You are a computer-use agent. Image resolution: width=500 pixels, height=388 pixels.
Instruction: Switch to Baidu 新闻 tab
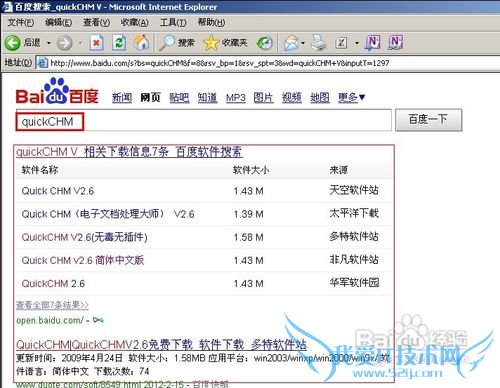click(x=122, y=97)
